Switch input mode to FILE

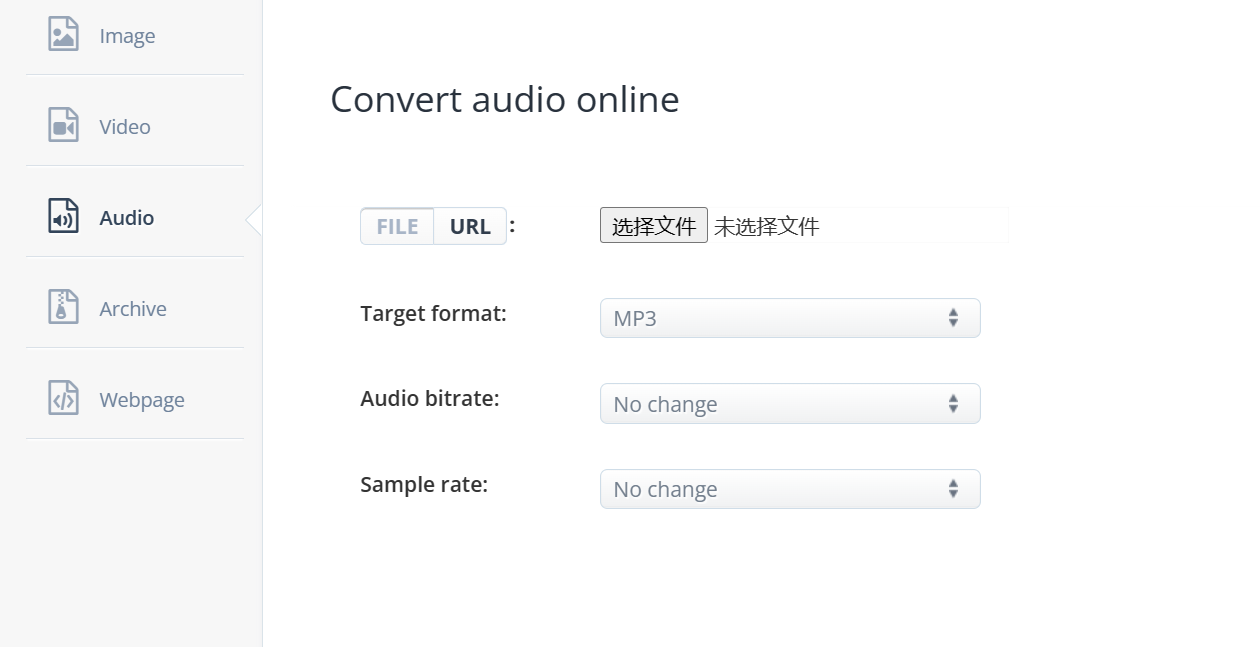(397, 226)
